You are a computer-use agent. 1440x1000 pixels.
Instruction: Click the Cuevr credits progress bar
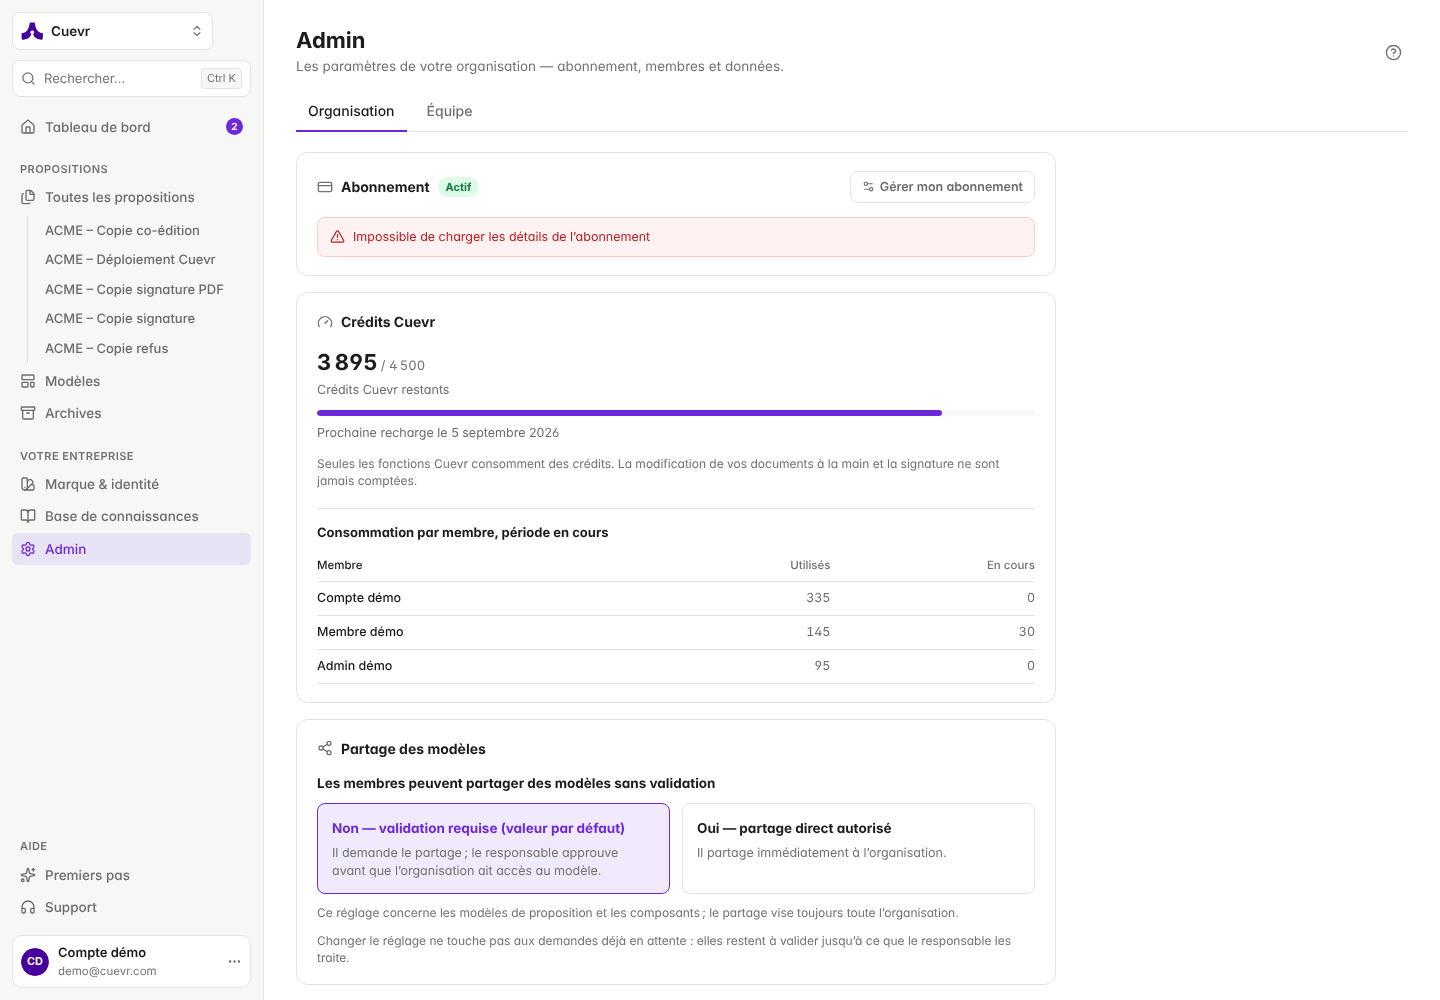pos(676,413)
